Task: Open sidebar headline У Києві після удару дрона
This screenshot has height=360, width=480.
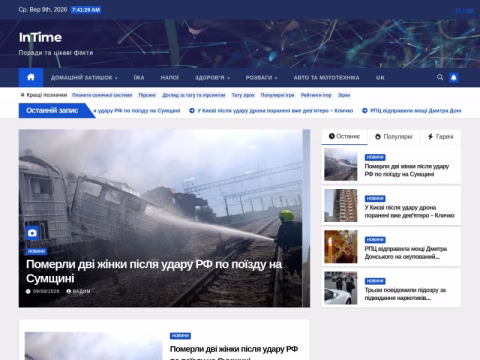Action: pyautogui.click(x=409, y=212)
